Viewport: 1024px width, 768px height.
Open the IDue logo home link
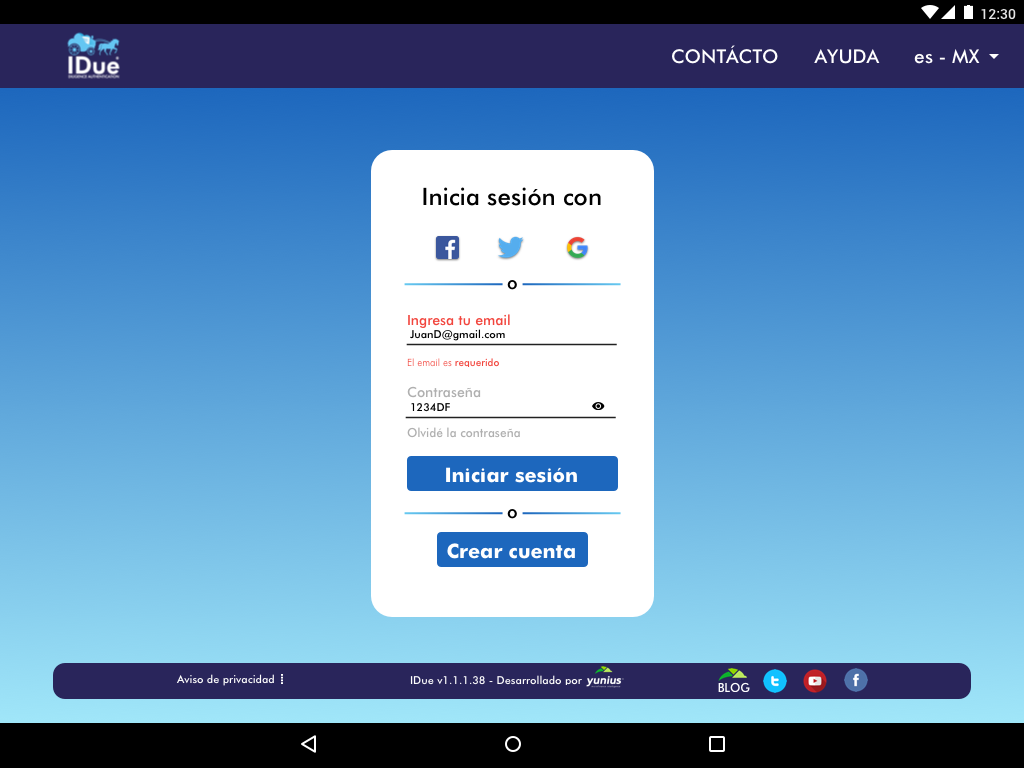pos(93,56)
